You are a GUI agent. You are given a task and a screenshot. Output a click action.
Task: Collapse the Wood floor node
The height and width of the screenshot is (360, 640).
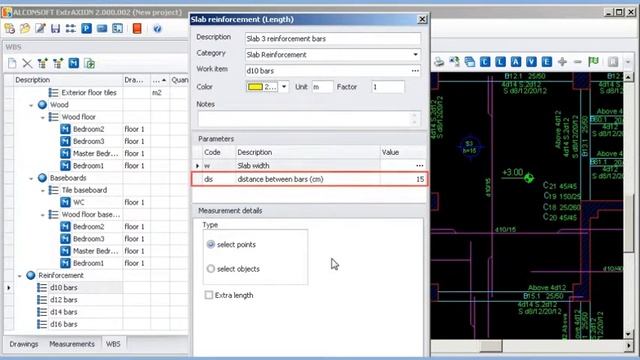point(42,117)
